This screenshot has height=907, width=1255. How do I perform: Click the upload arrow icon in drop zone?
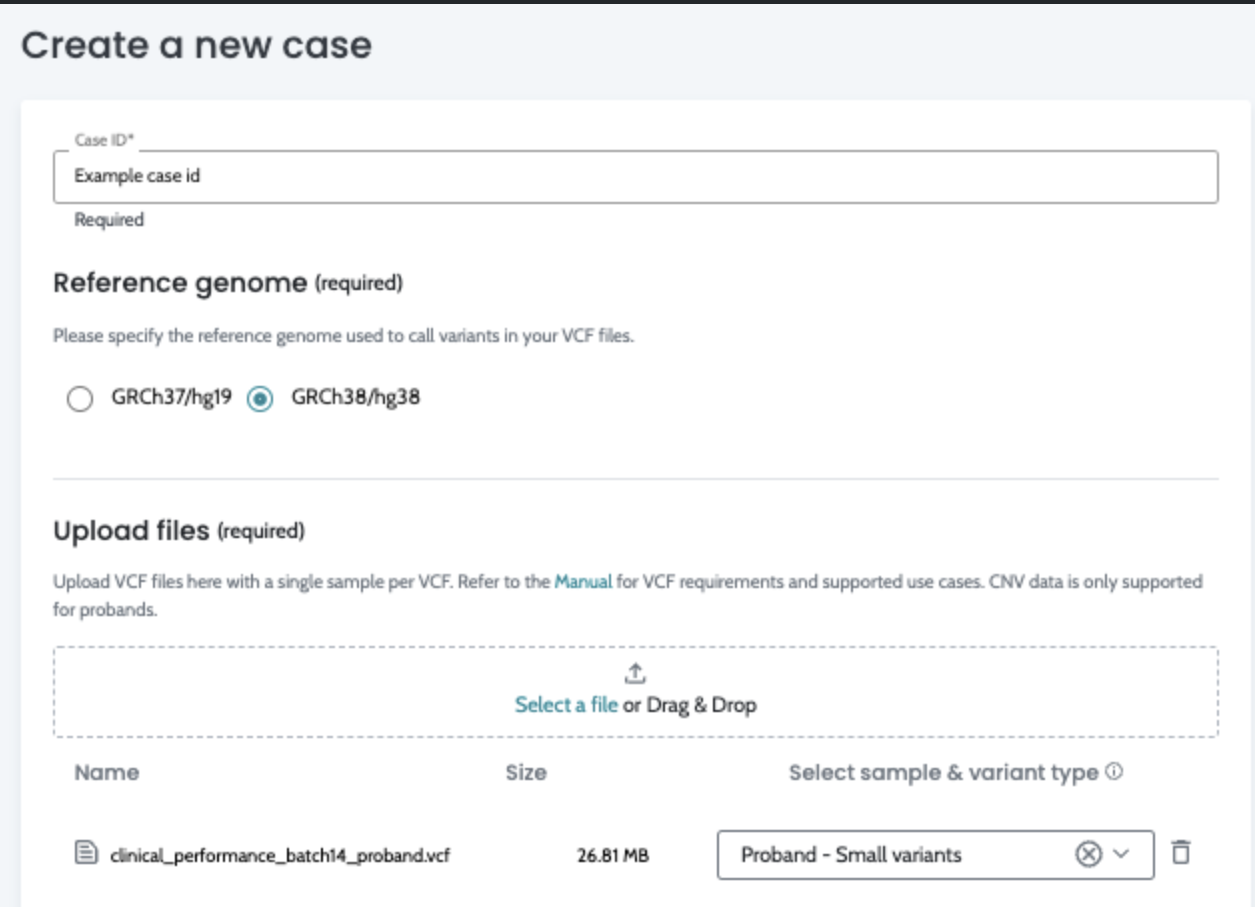click(x=636, y=672)
